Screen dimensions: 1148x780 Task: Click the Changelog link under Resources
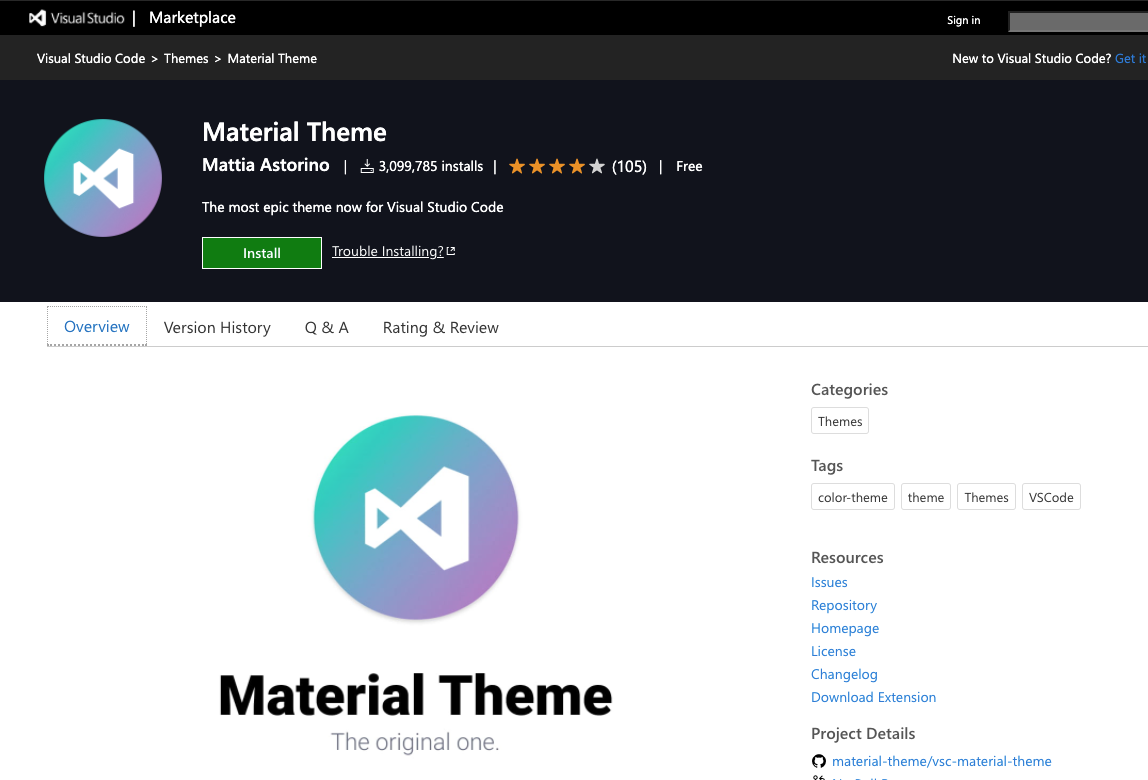(x=844, y=674)
